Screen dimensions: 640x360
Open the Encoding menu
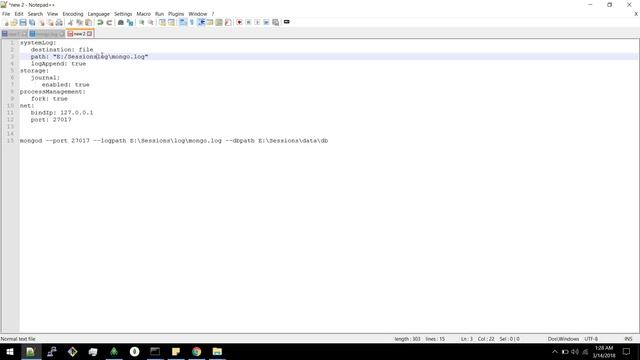pyautogui.click(x=73, y=14)
